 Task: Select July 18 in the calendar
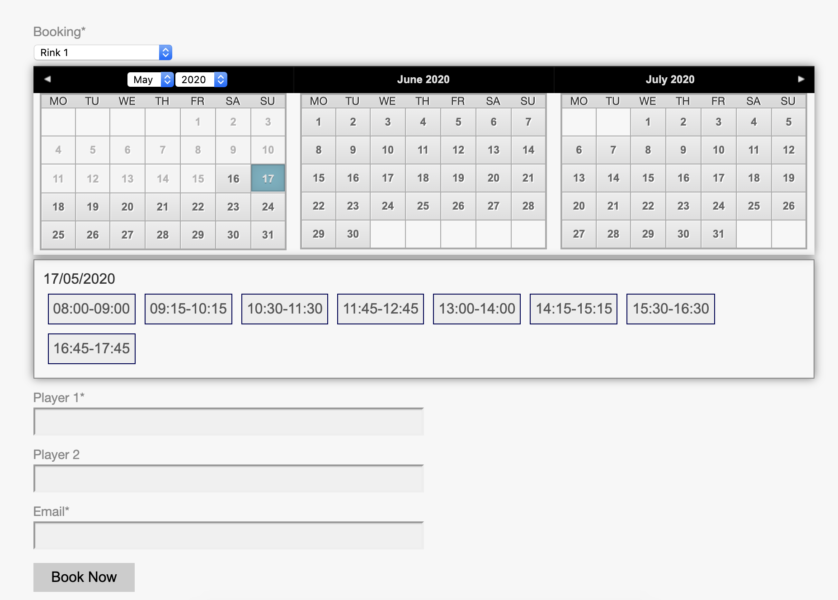coord(754,178)
